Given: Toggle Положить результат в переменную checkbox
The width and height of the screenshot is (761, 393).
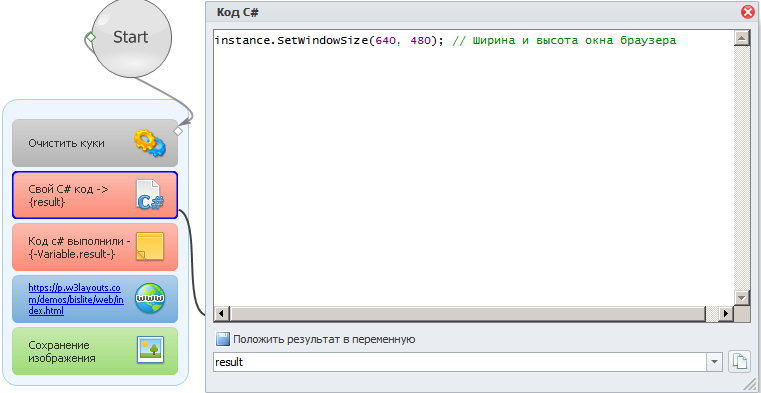Looking at the screenshot, I should point(223,339).
